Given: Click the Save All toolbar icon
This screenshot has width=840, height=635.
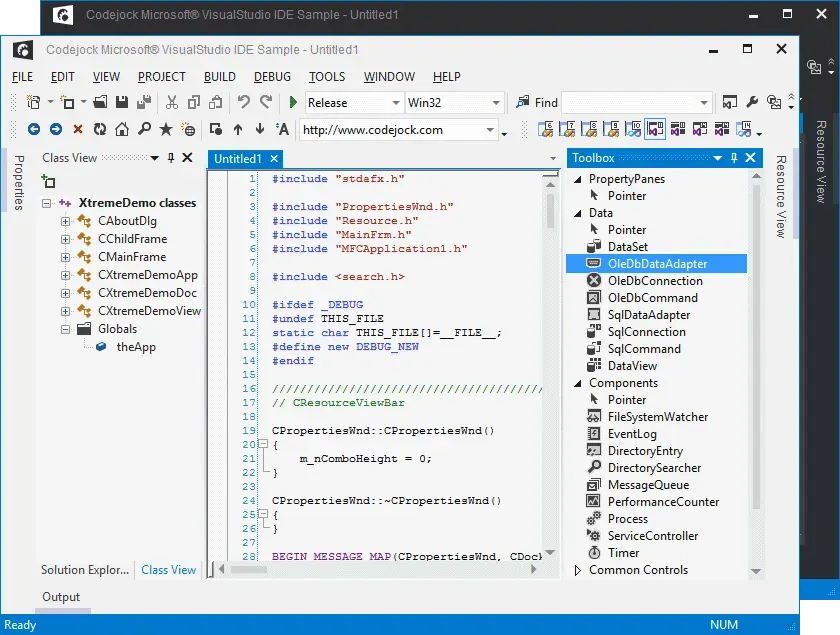Looking at the screenshot, I should coord(144,102).
